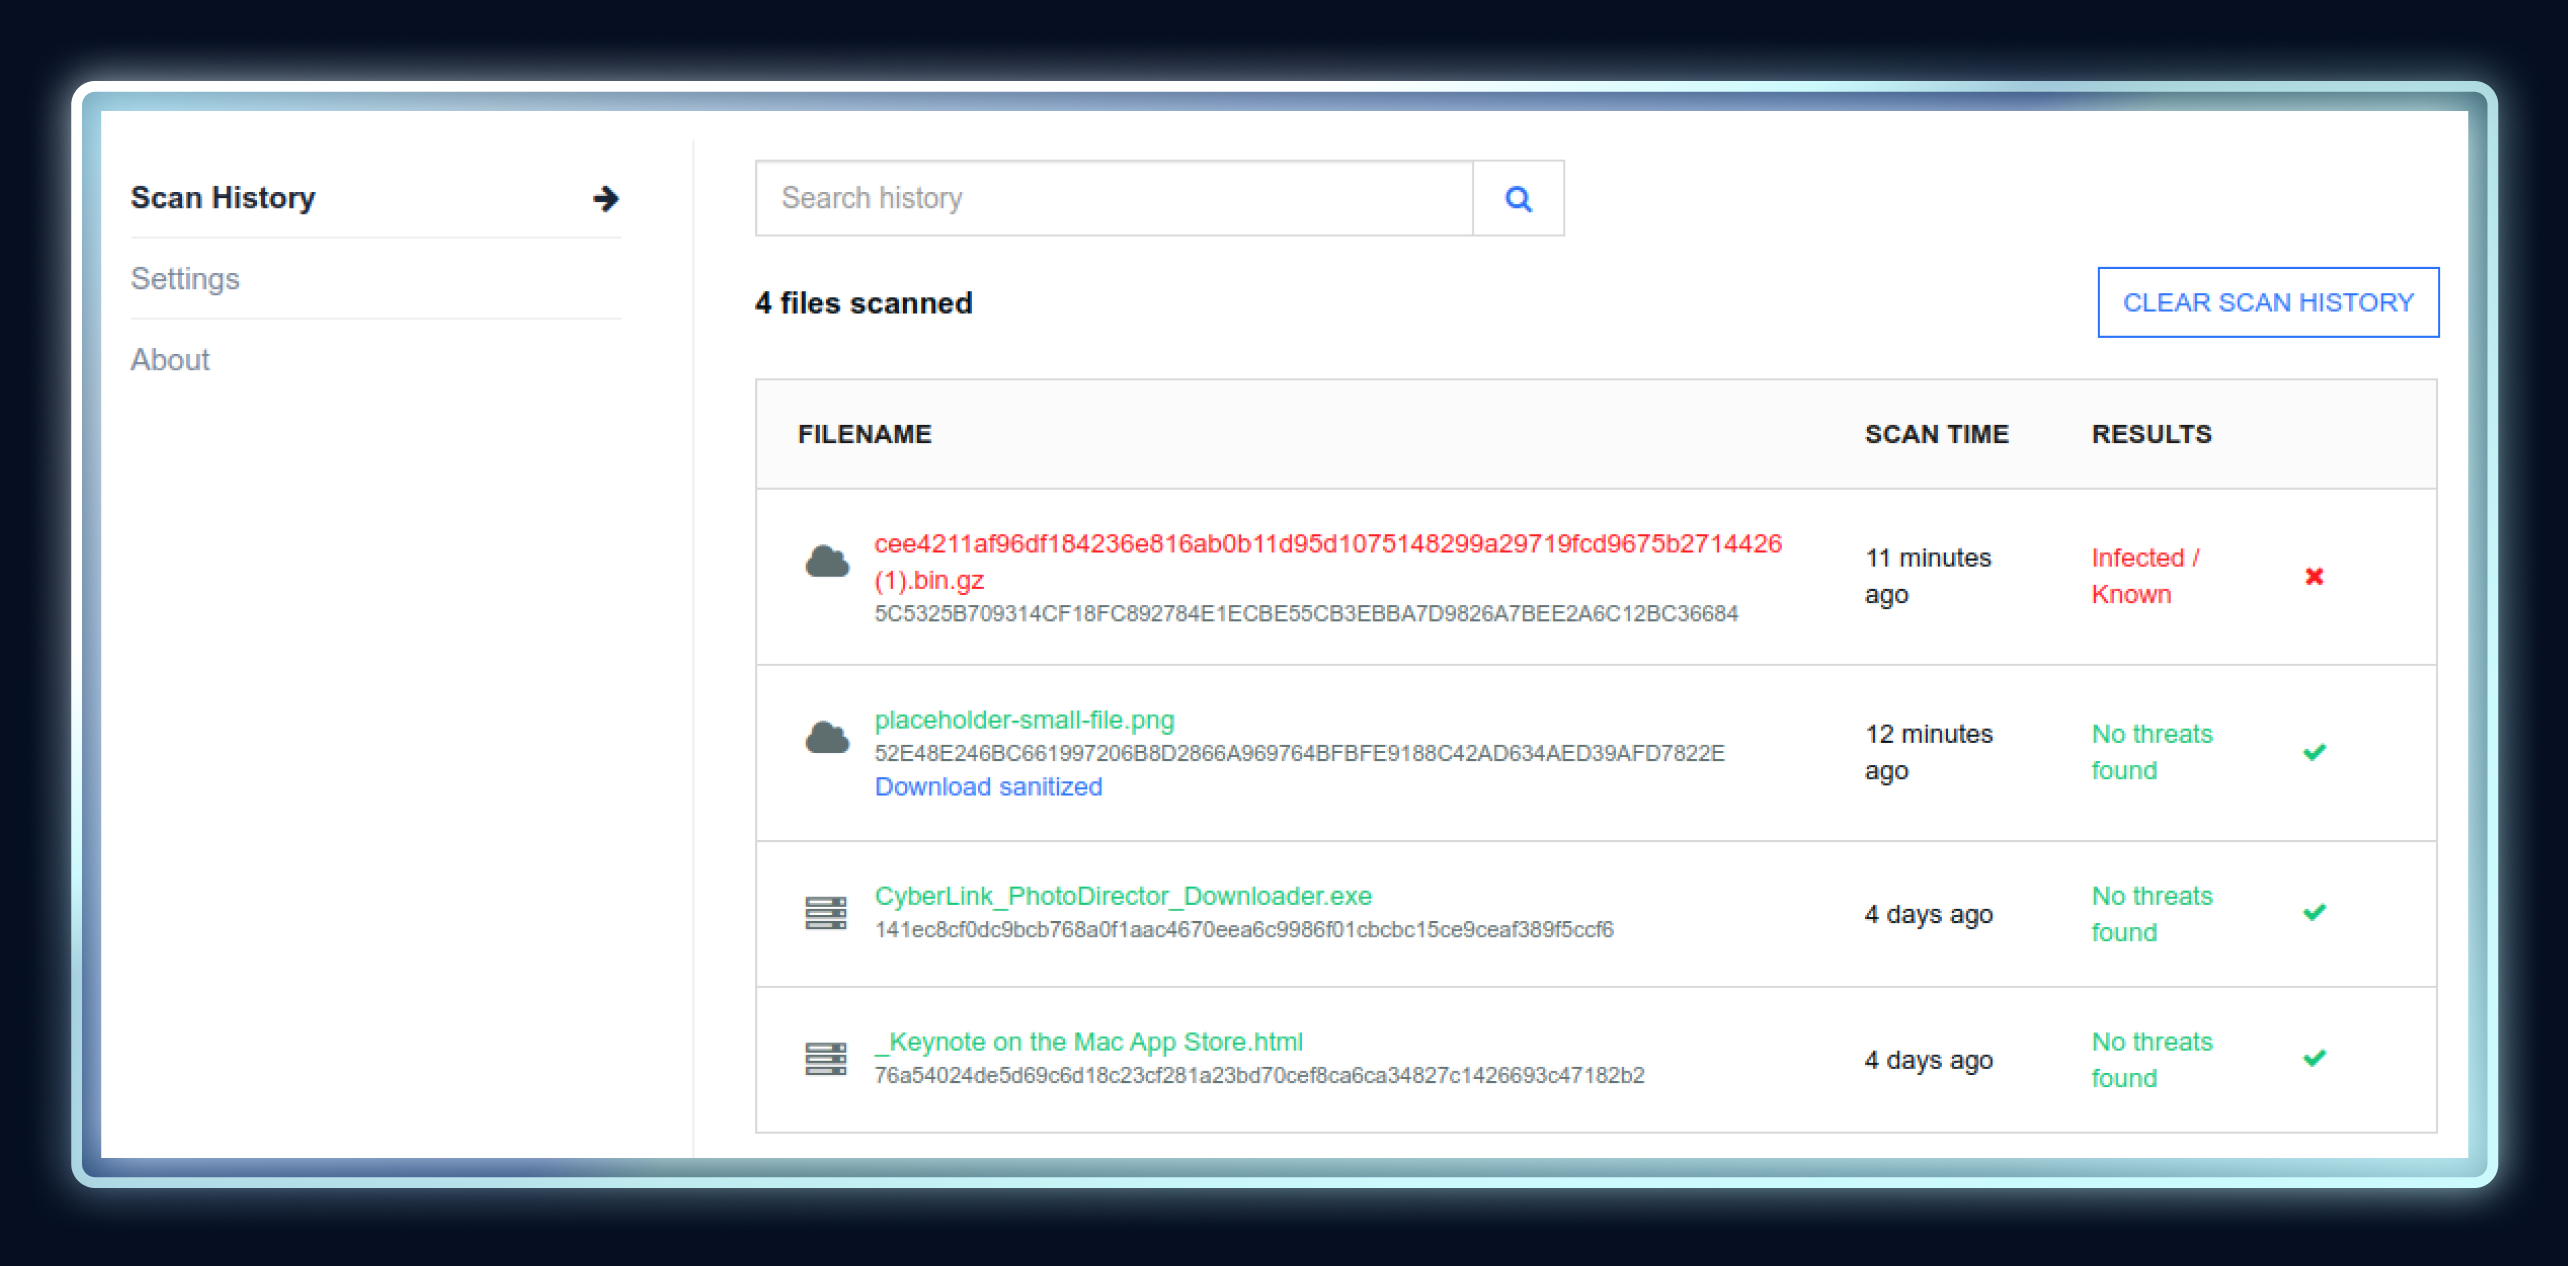Image resolution: width=2568 pixels, height=1266 pixels.
Task: Go to the Settings menu item
Action: [x=185, y=279]
